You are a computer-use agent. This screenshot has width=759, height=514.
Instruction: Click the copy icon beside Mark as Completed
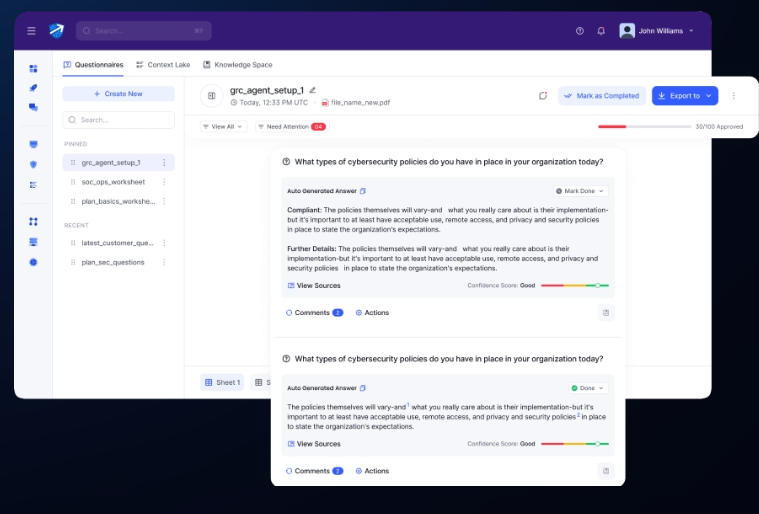coord(543,96)
